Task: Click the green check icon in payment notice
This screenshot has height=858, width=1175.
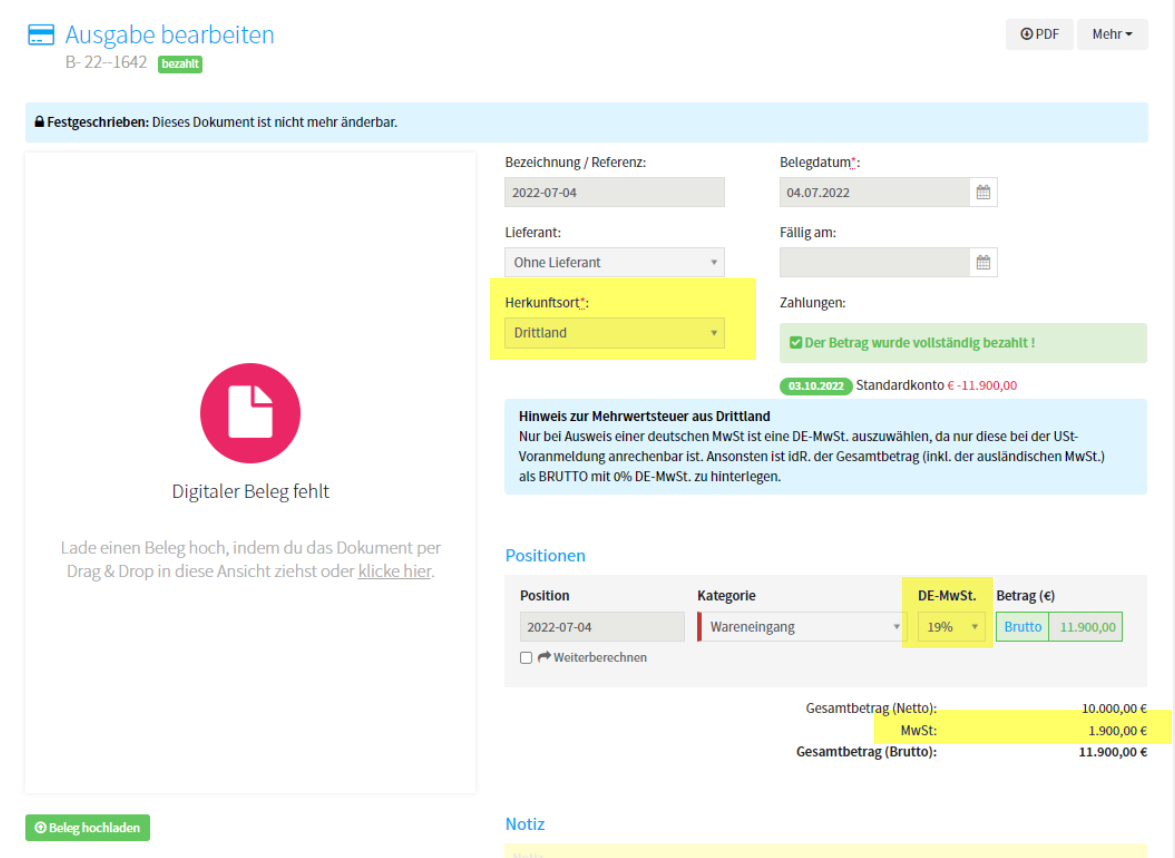Action: [x=796, y=342]
